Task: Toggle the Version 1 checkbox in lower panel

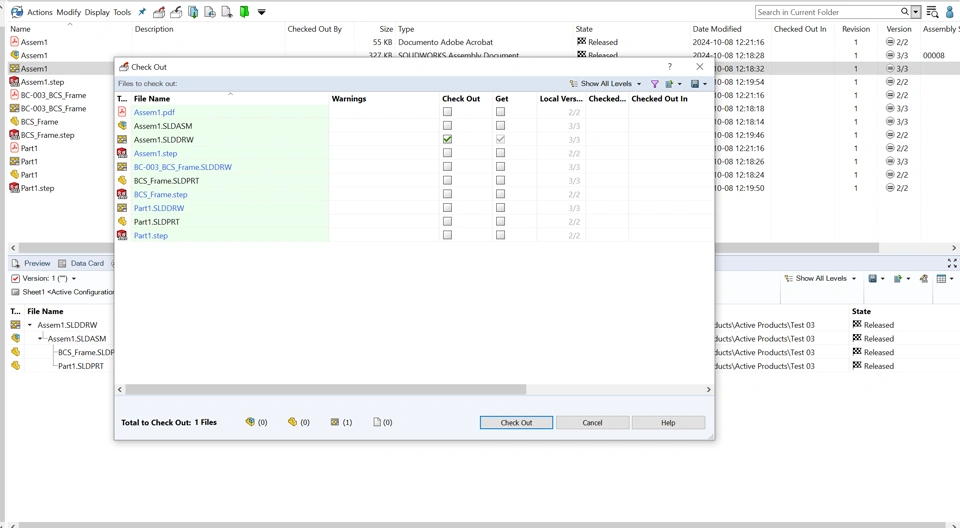Action: pyautogui.click(x=16, y=279)
